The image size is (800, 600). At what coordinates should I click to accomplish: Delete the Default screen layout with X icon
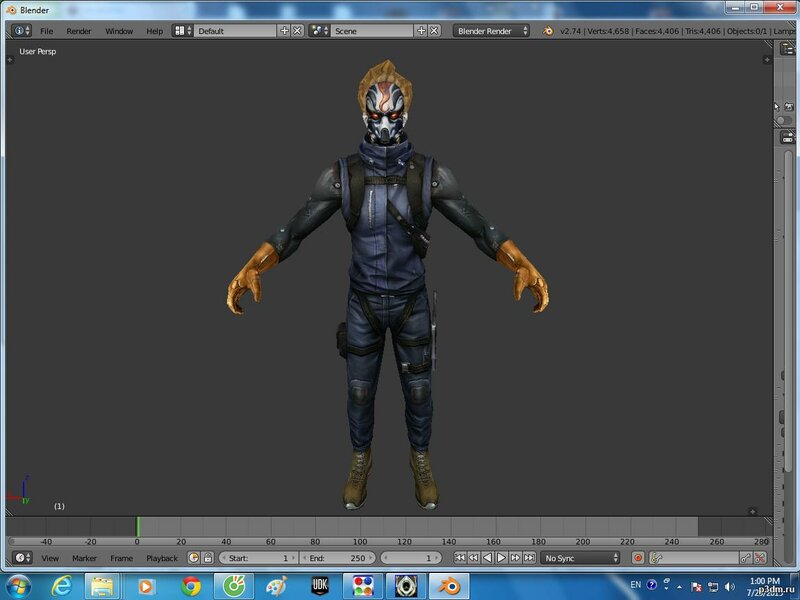pyautogui.click(x=297, y=31)
